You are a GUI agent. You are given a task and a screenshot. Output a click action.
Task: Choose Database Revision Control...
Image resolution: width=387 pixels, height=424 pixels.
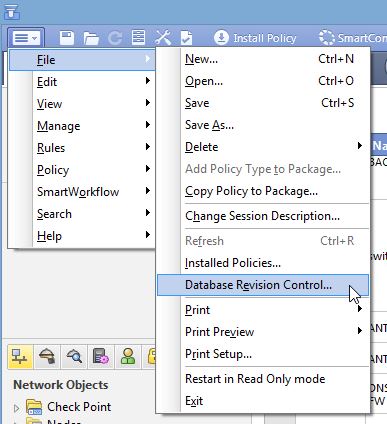coord(263,285)
